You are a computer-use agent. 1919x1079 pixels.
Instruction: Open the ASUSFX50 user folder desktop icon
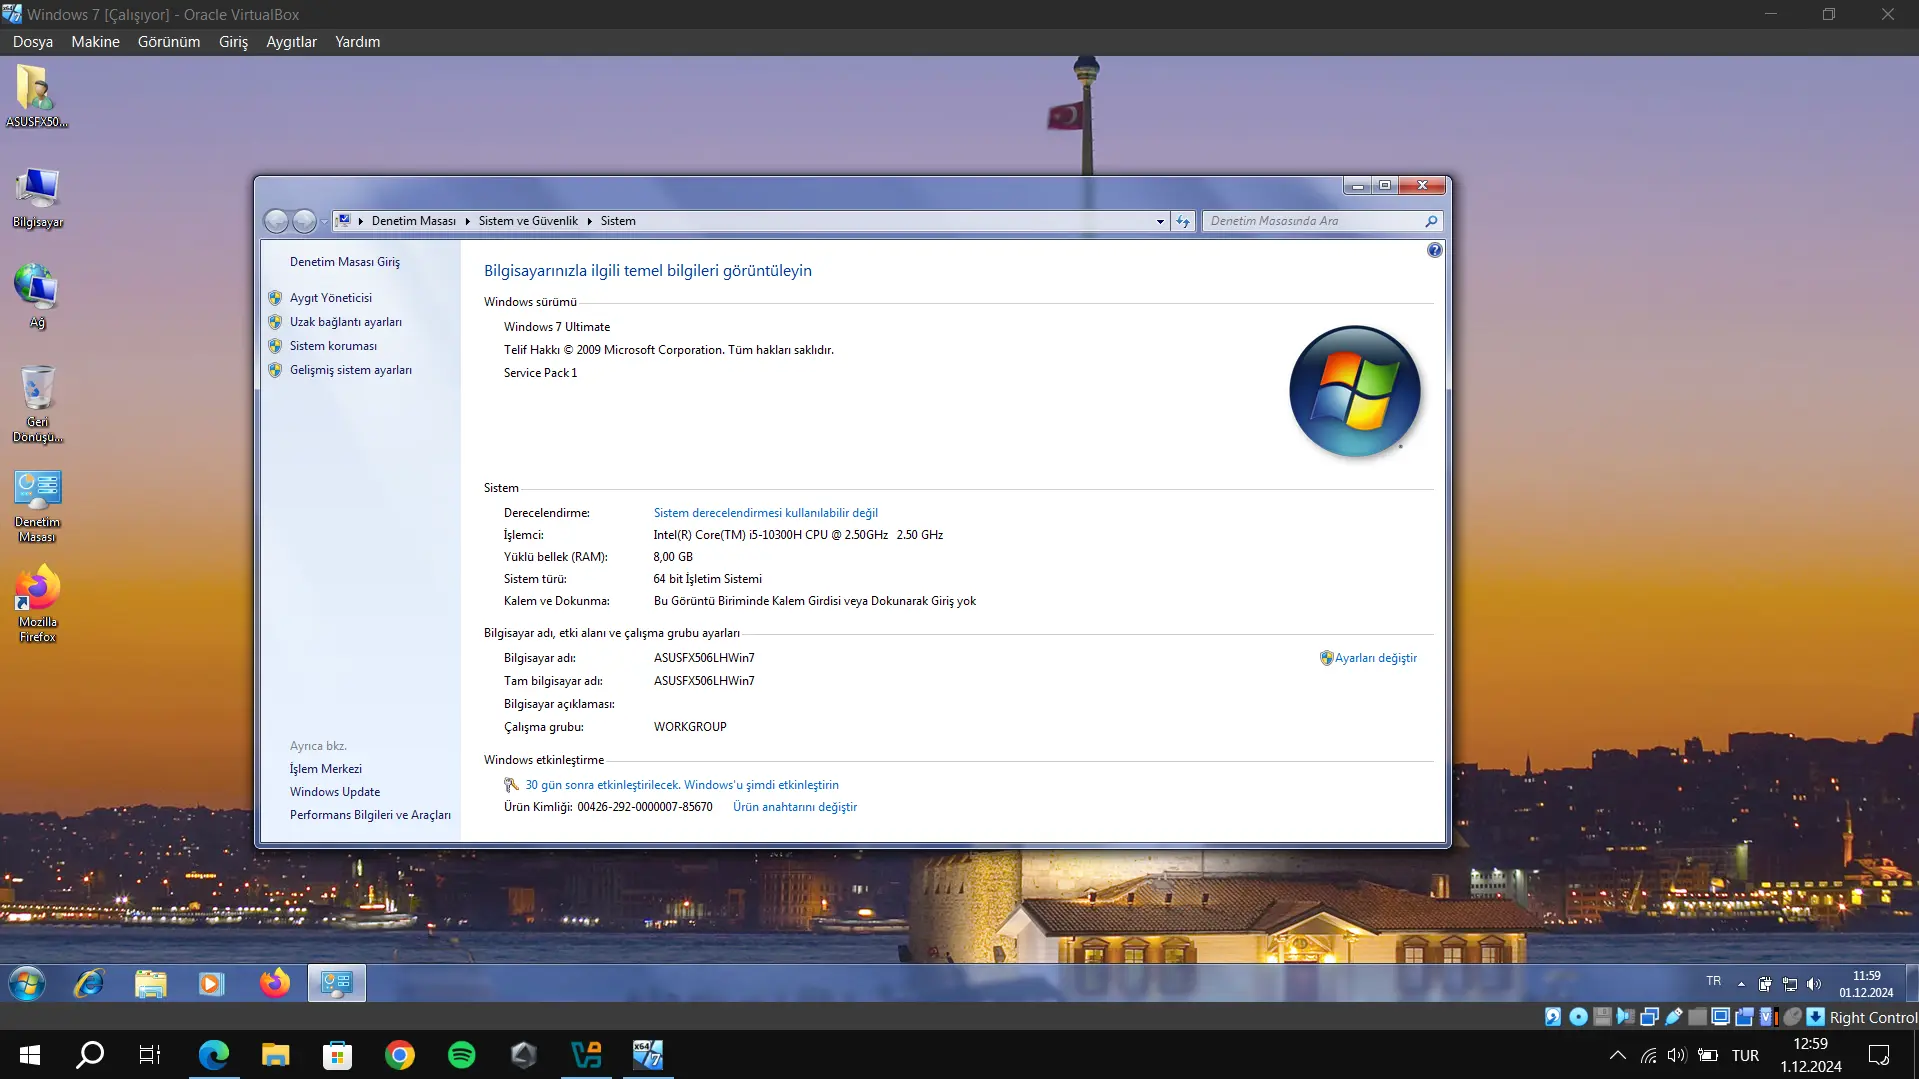coord(37,96)
